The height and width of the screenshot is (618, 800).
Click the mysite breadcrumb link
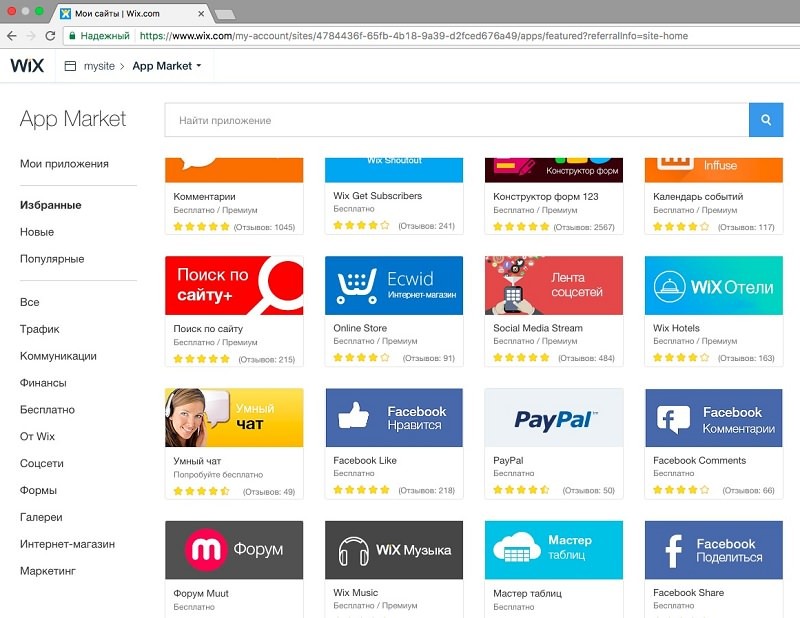[x=100, y=66]
